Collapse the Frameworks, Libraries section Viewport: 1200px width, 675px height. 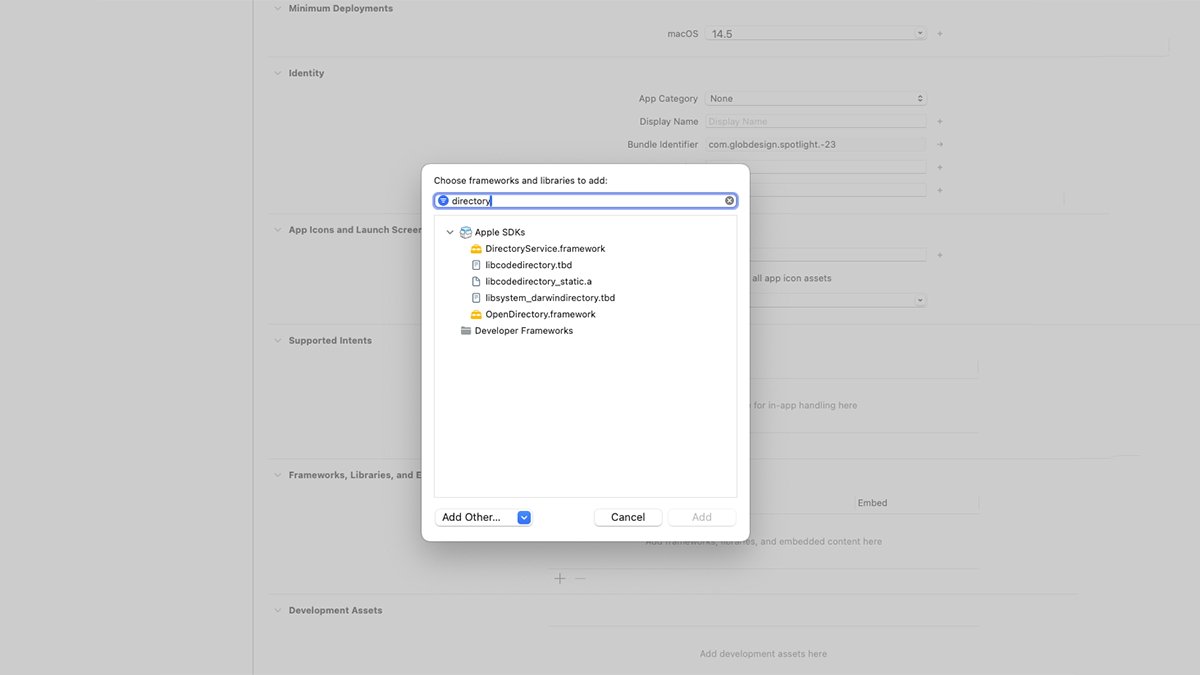click(x=278, y=475)
